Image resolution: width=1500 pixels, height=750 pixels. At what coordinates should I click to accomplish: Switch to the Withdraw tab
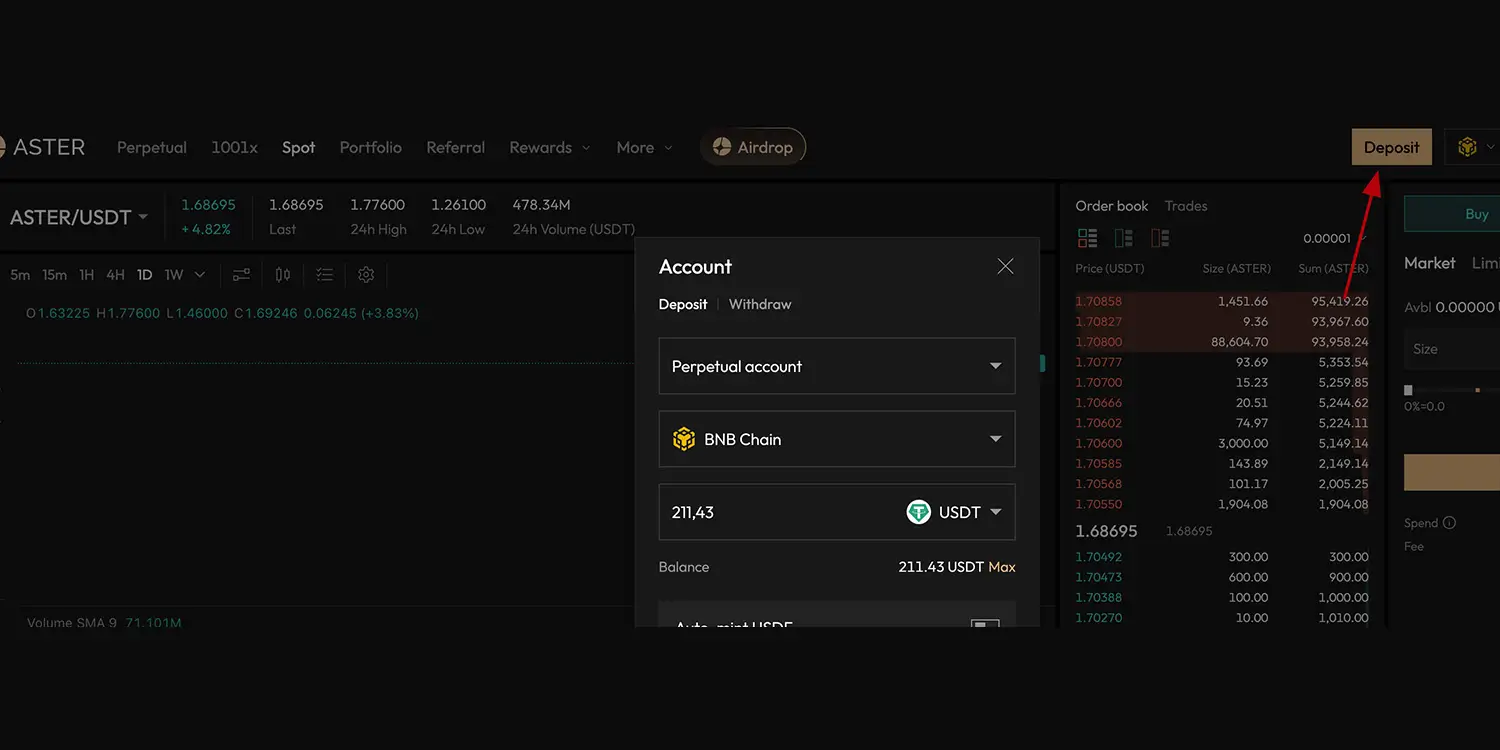(760, 304)
